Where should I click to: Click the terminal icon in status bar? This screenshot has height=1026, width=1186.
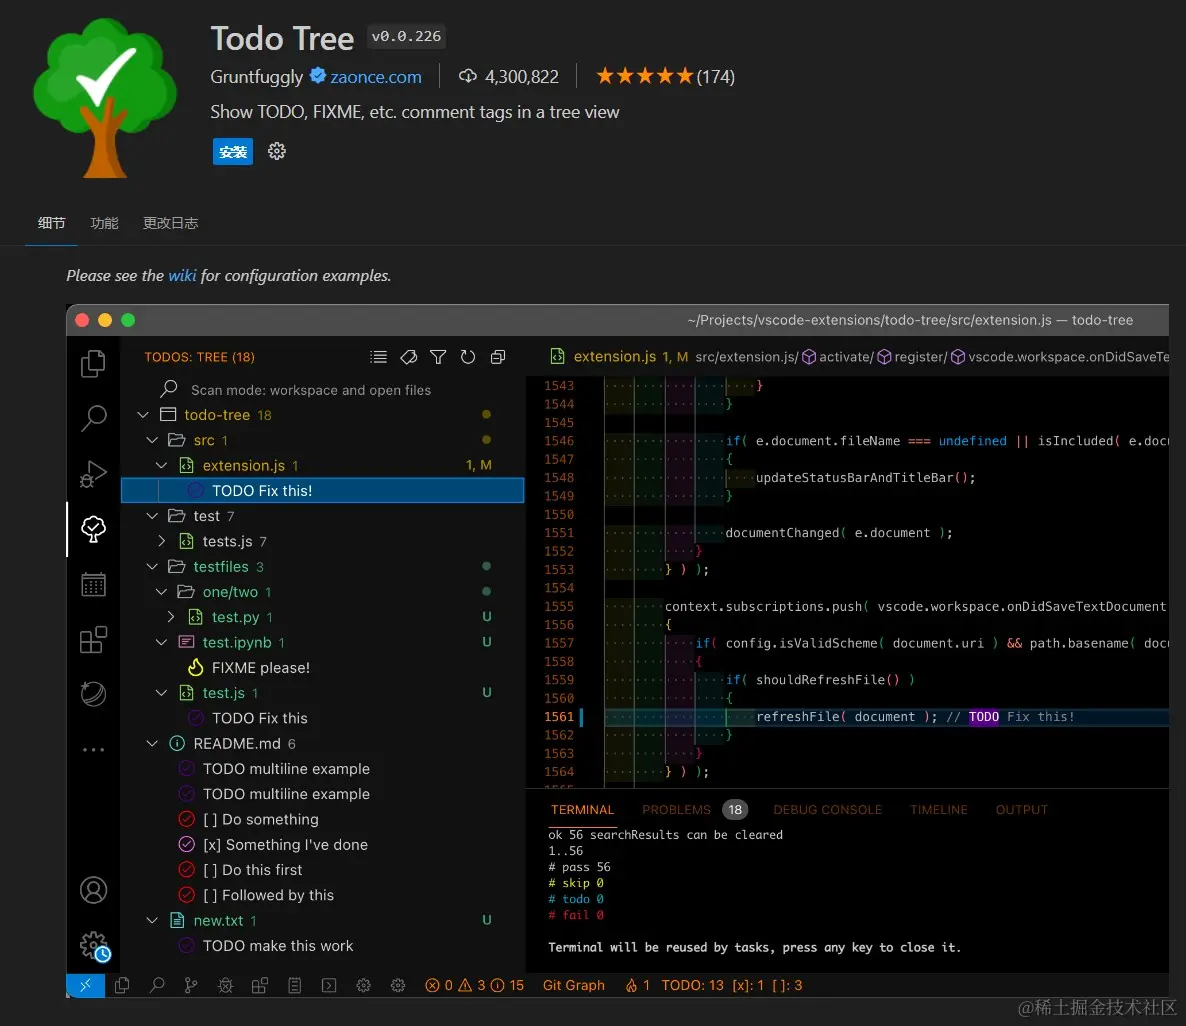[328, 985]
